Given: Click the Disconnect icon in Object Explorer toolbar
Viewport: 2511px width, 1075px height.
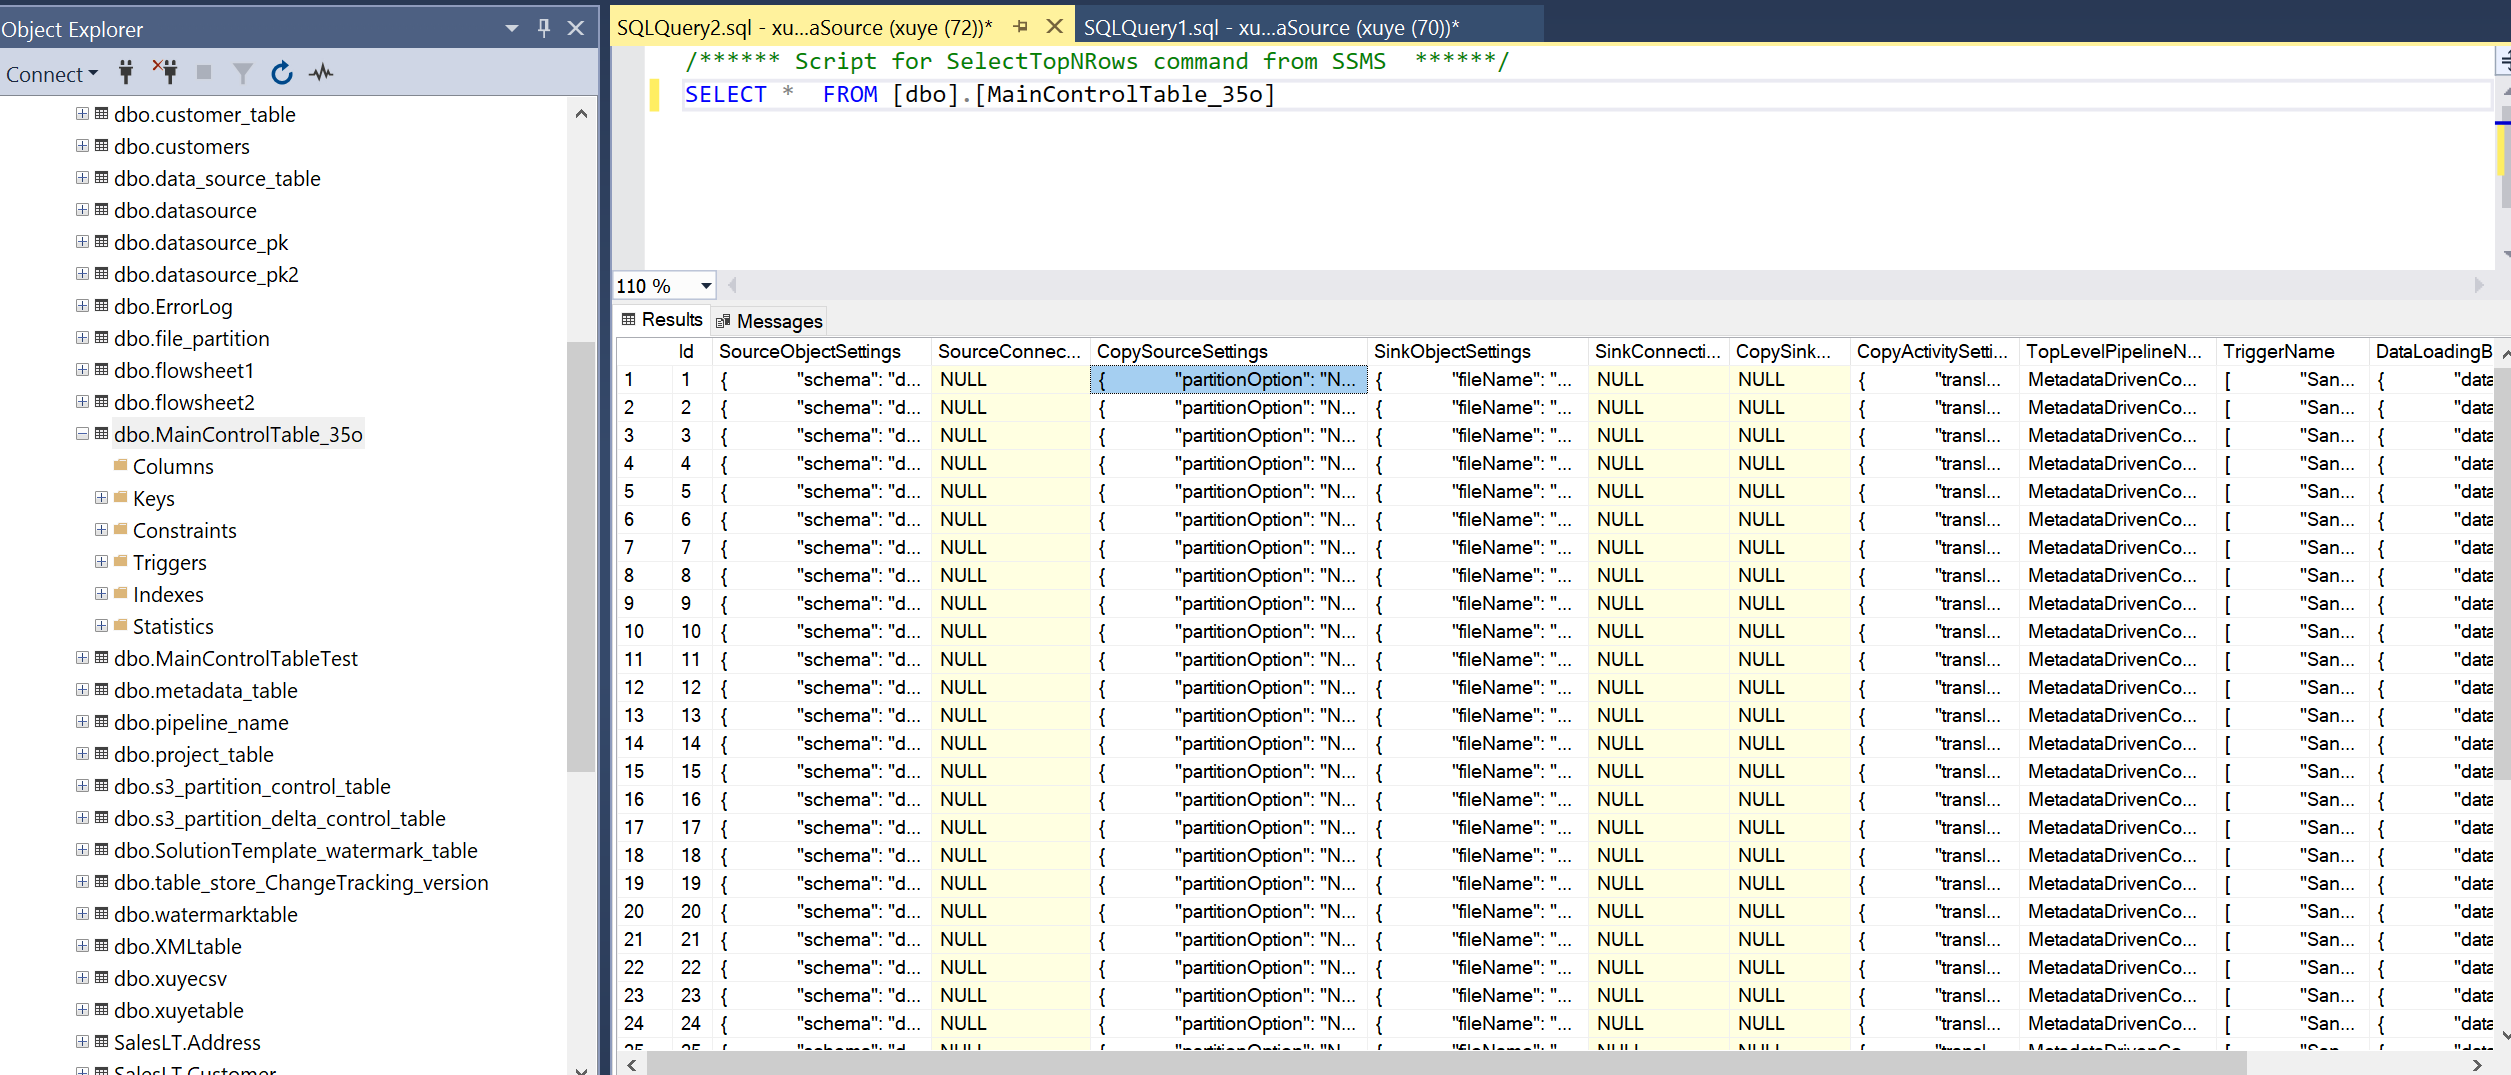Looking at the screenshot, I should click(x=165, y=72).
